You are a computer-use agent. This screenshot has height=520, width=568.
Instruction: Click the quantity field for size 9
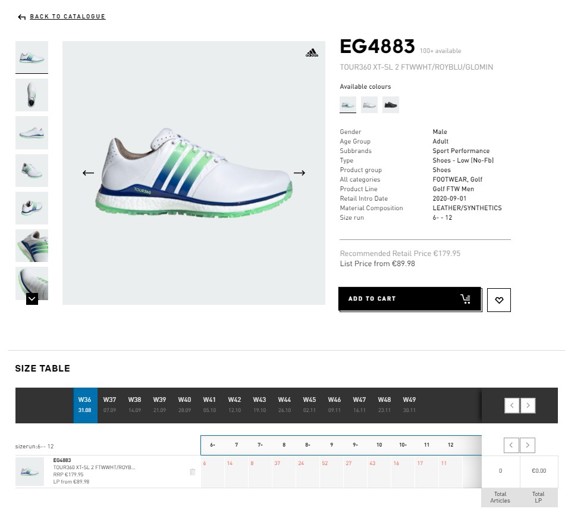(331, 472)
